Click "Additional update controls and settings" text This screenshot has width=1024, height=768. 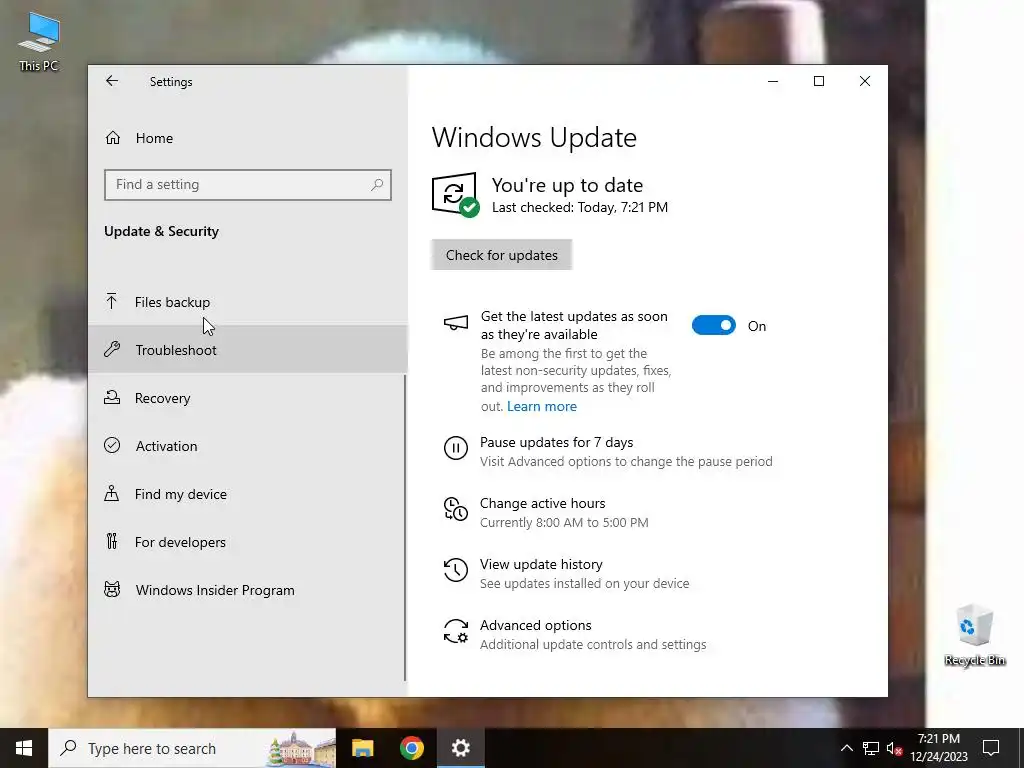(593, 645)
